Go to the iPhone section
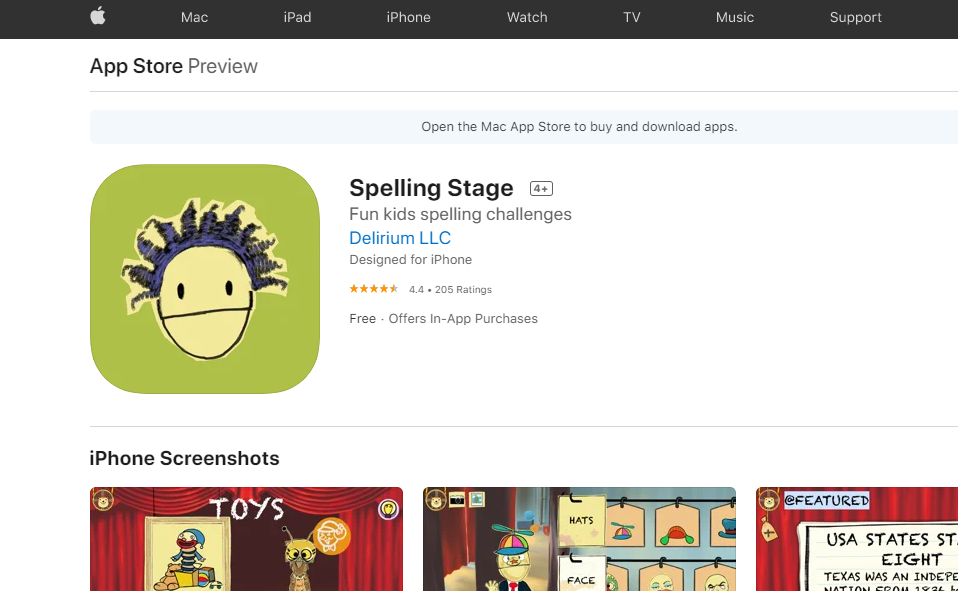Screen dimensions: 958x591 coord(408,17)
